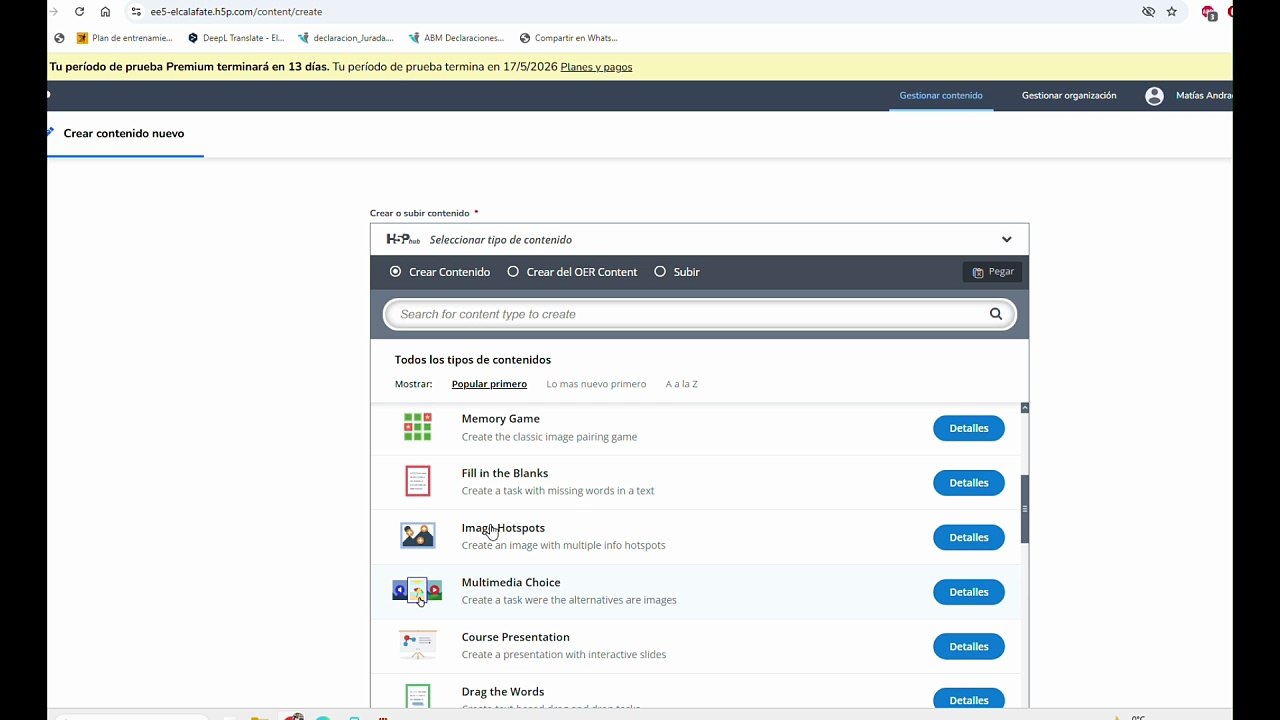Sort by Lo mas nuevo primero
The width and height of the screenshot is (1280, 720).
pos(596,384)
